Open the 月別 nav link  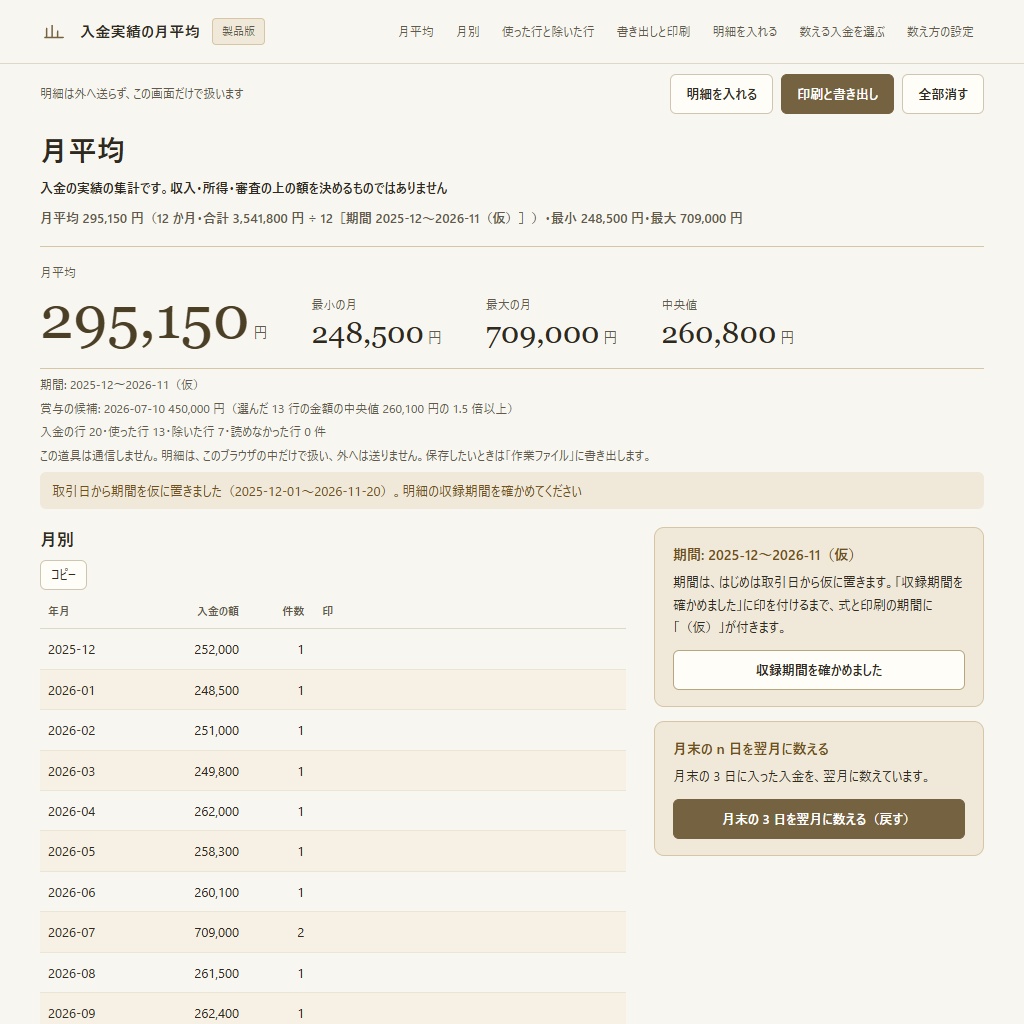[468, 31]
